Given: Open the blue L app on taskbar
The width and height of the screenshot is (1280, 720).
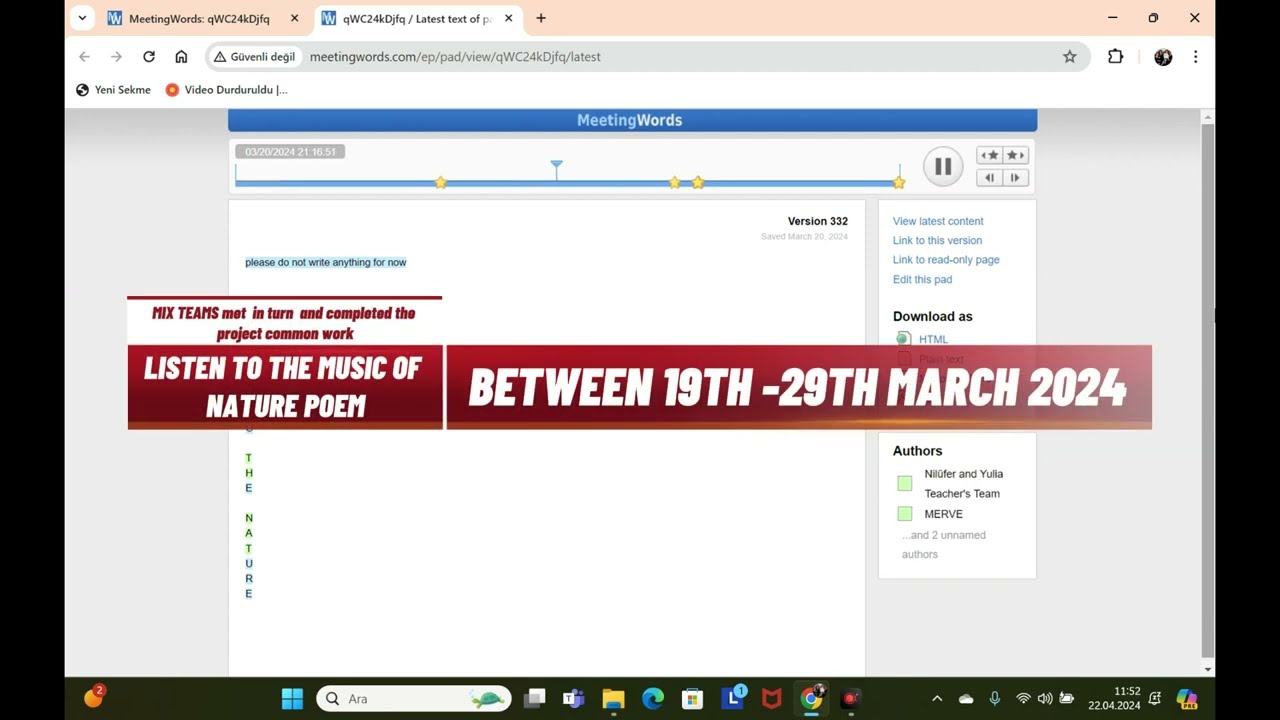Looking at the screenshot, I should click(733, 699).
